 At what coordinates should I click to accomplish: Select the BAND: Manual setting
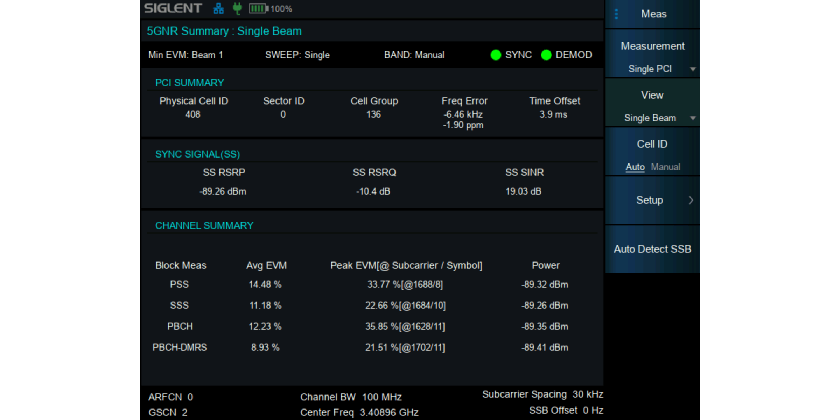pyautogui.click(x=414, y=55)
